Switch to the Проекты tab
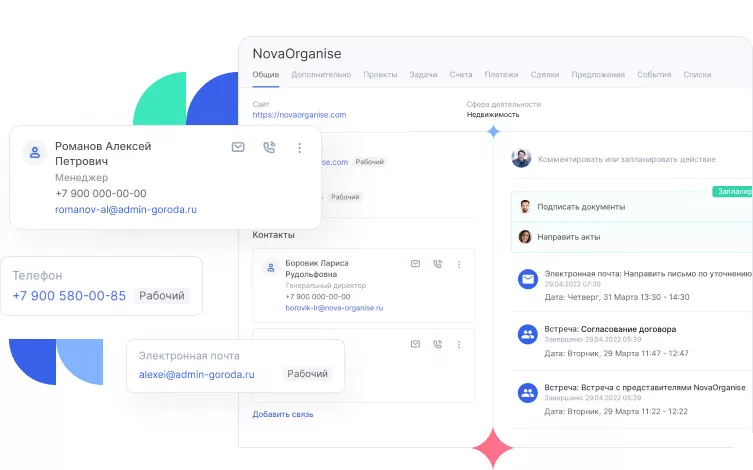Image resolution: width=753 pixels, height=470 pixels. pos(380,75)
